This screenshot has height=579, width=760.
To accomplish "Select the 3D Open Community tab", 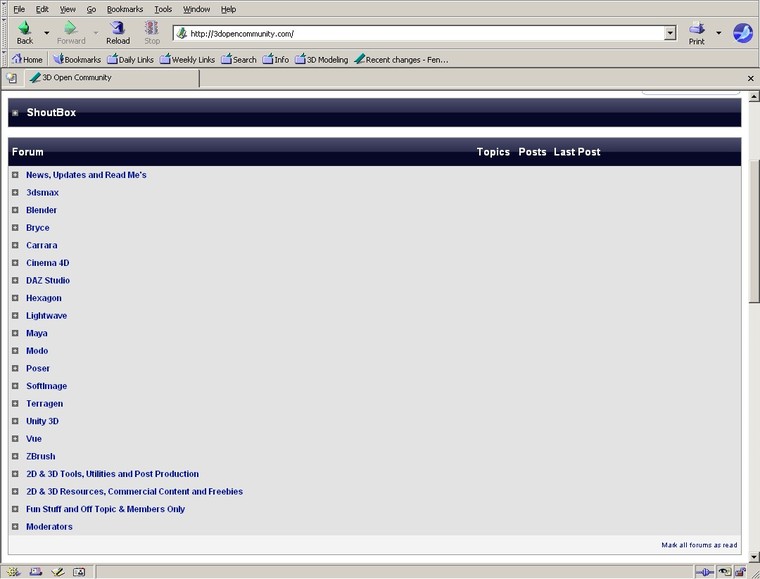I will pyautogui.click(x=111, y=78).
